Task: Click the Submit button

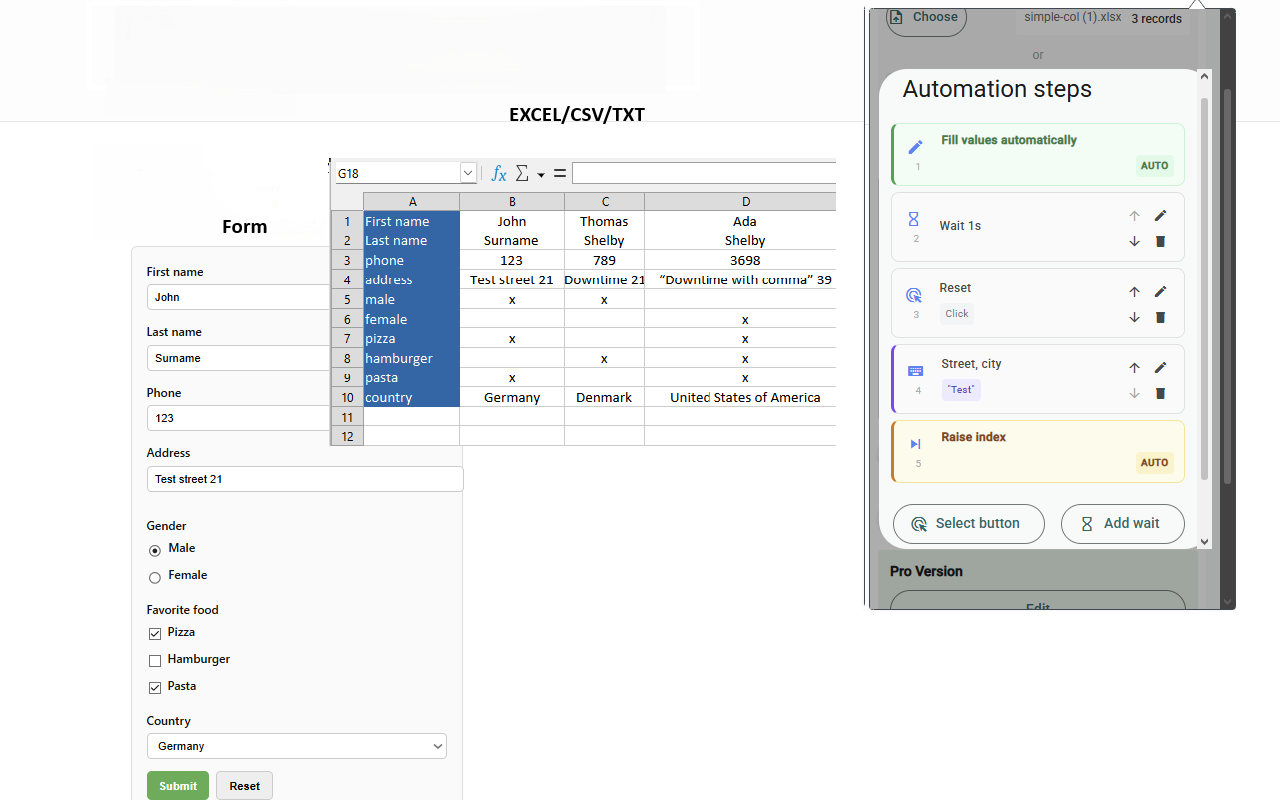Action: point(178,786)
